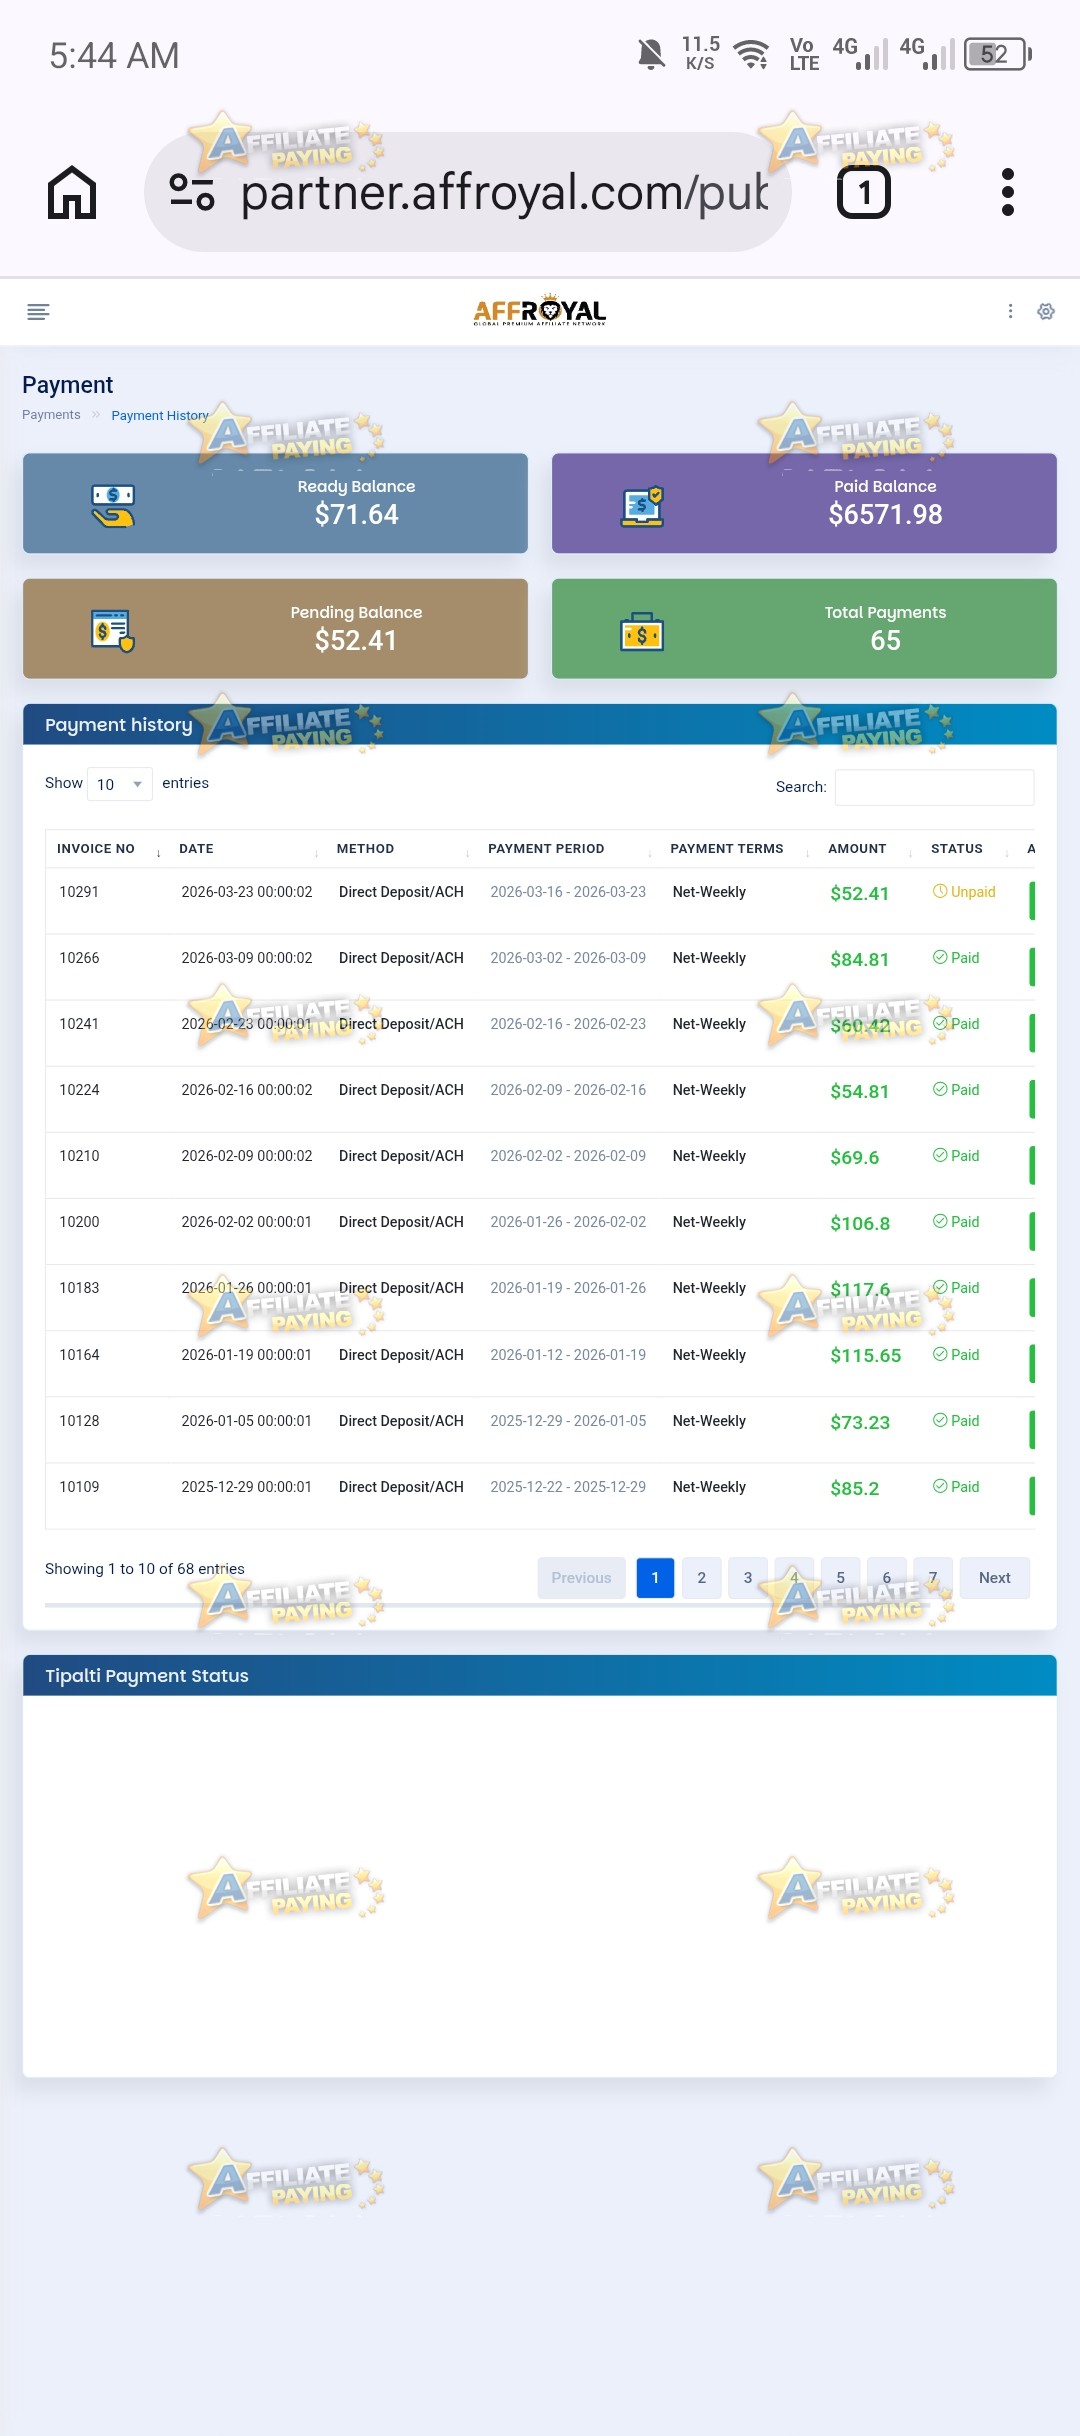Select amount $84.81 cell
The height and width of the screenshot is (2436, 1080).
pos(860,960)
